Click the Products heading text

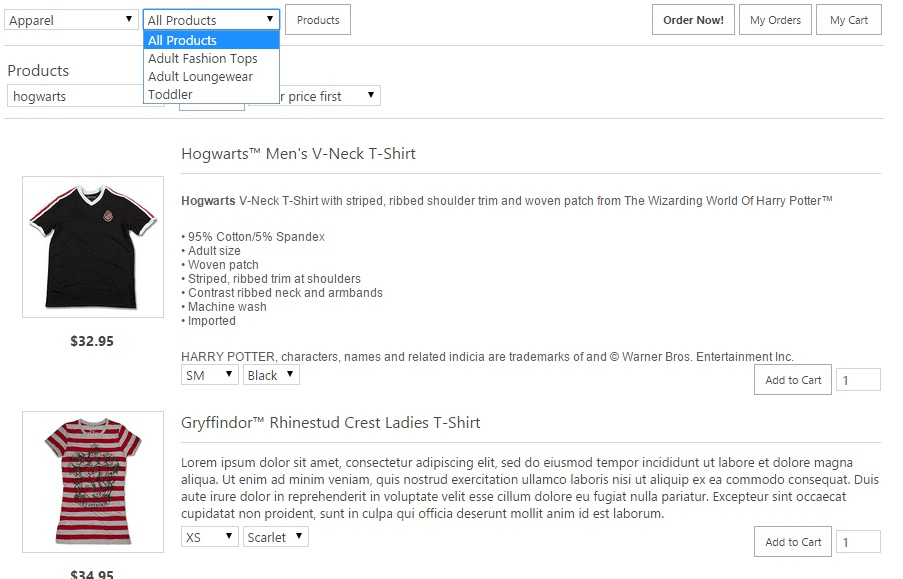click(x=38, y=71)
